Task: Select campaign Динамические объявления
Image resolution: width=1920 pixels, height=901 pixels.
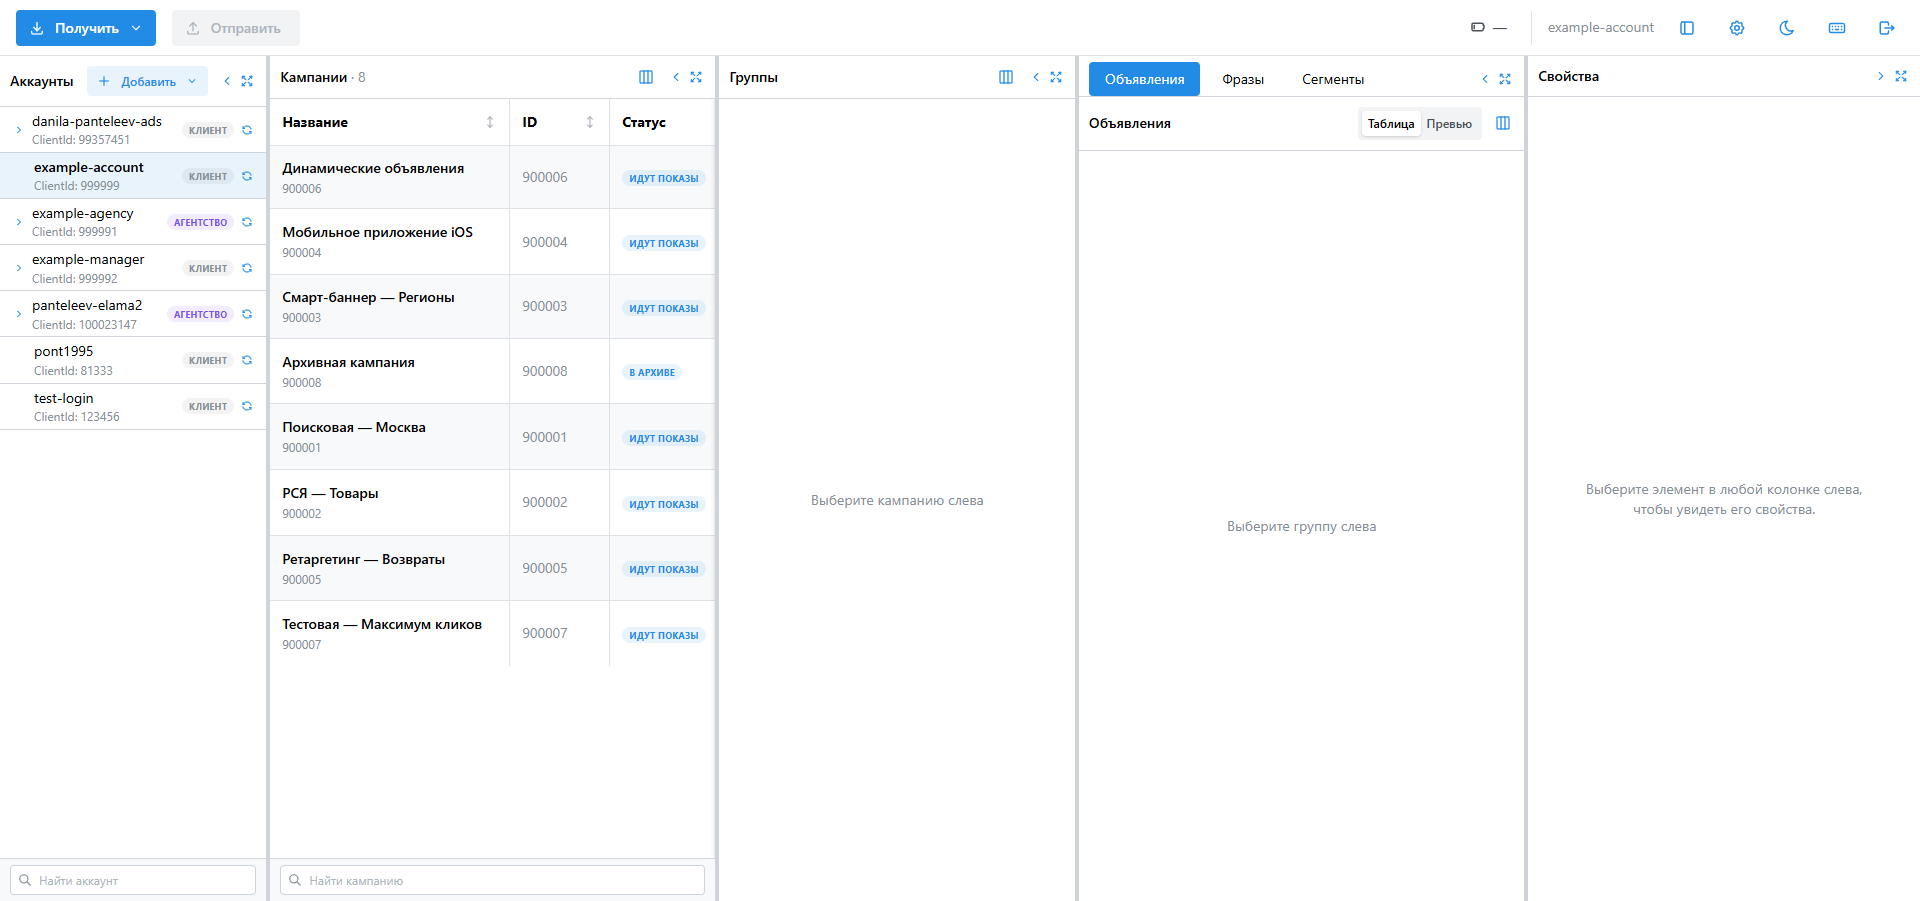Action: coord(492,177)
